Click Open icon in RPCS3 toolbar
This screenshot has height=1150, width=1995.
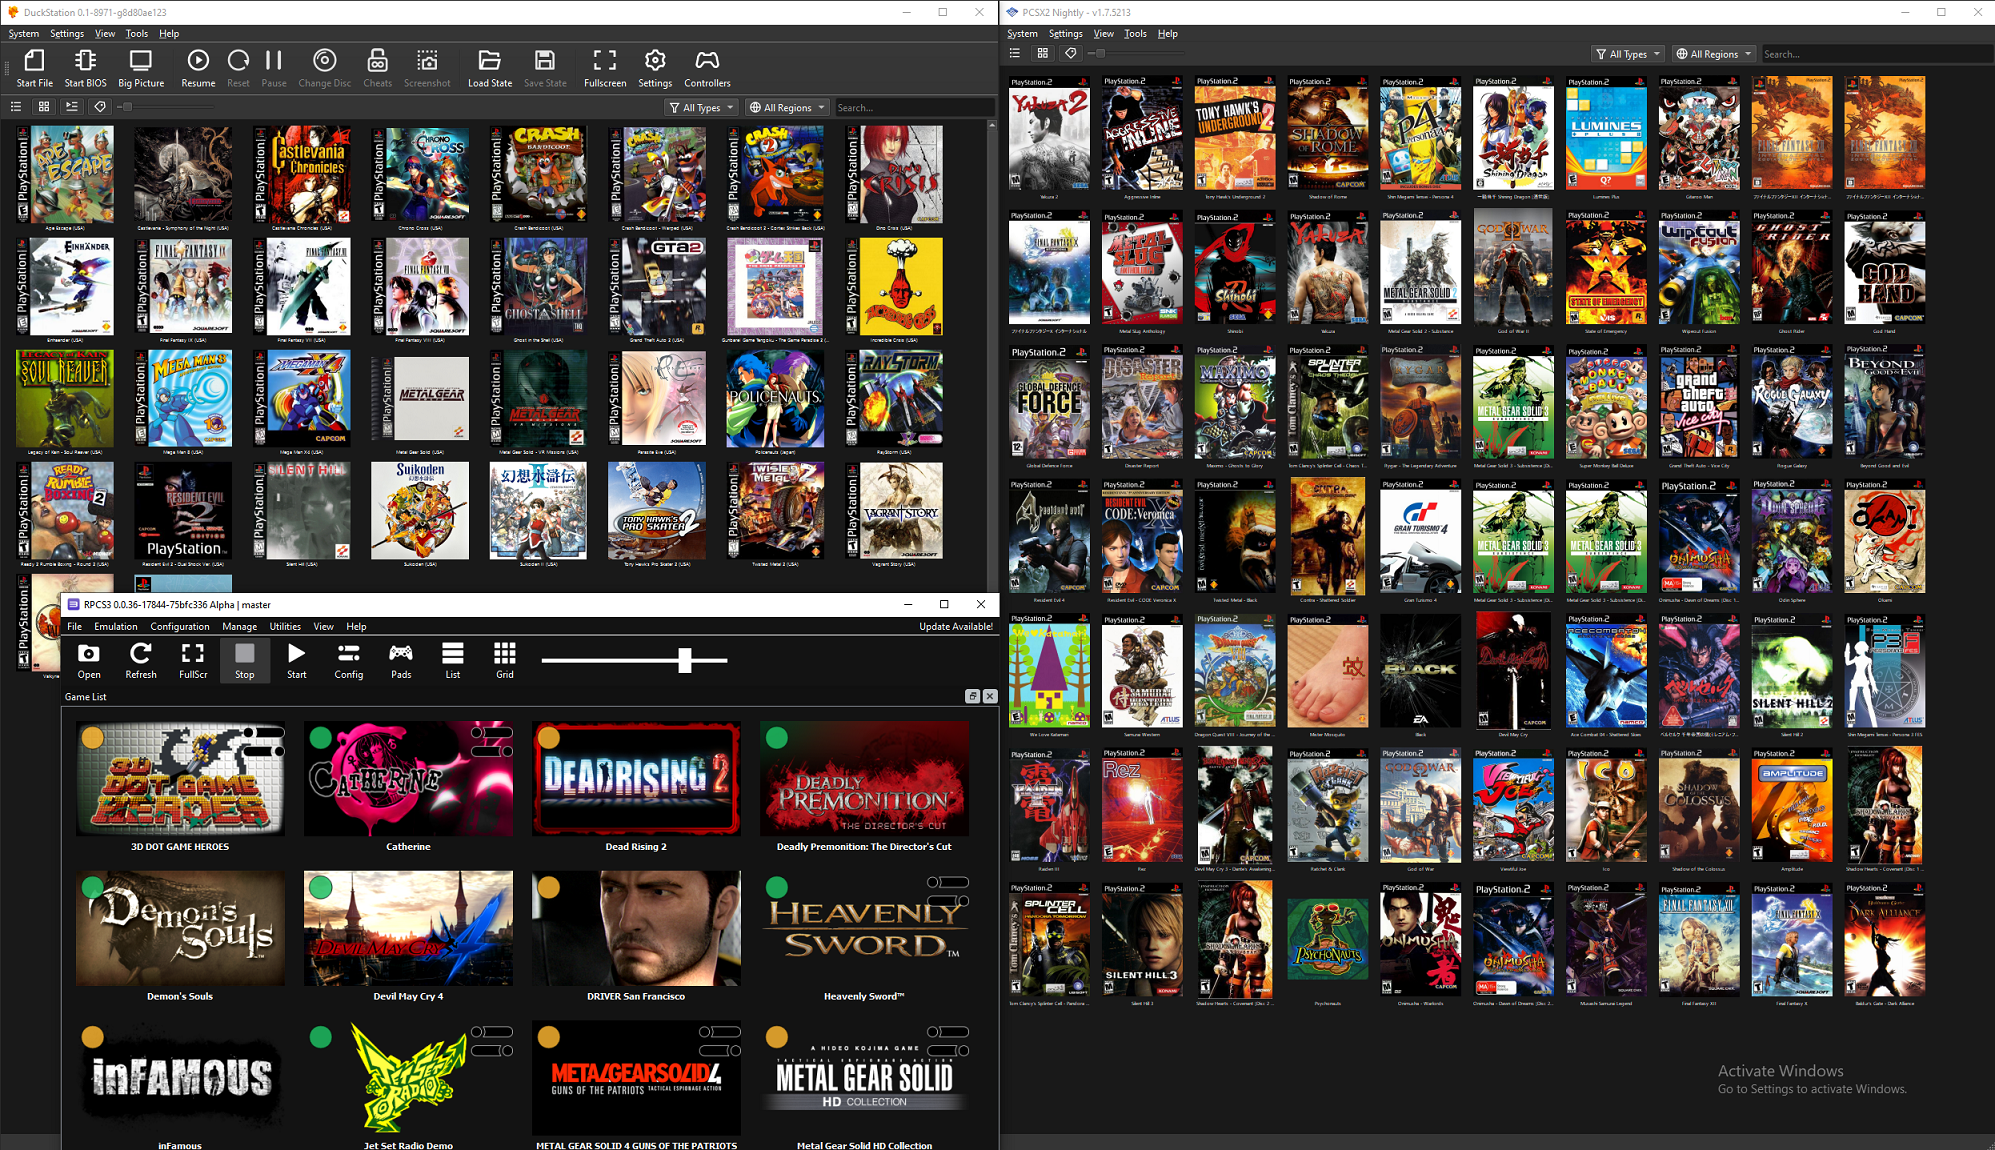[89, 661]
